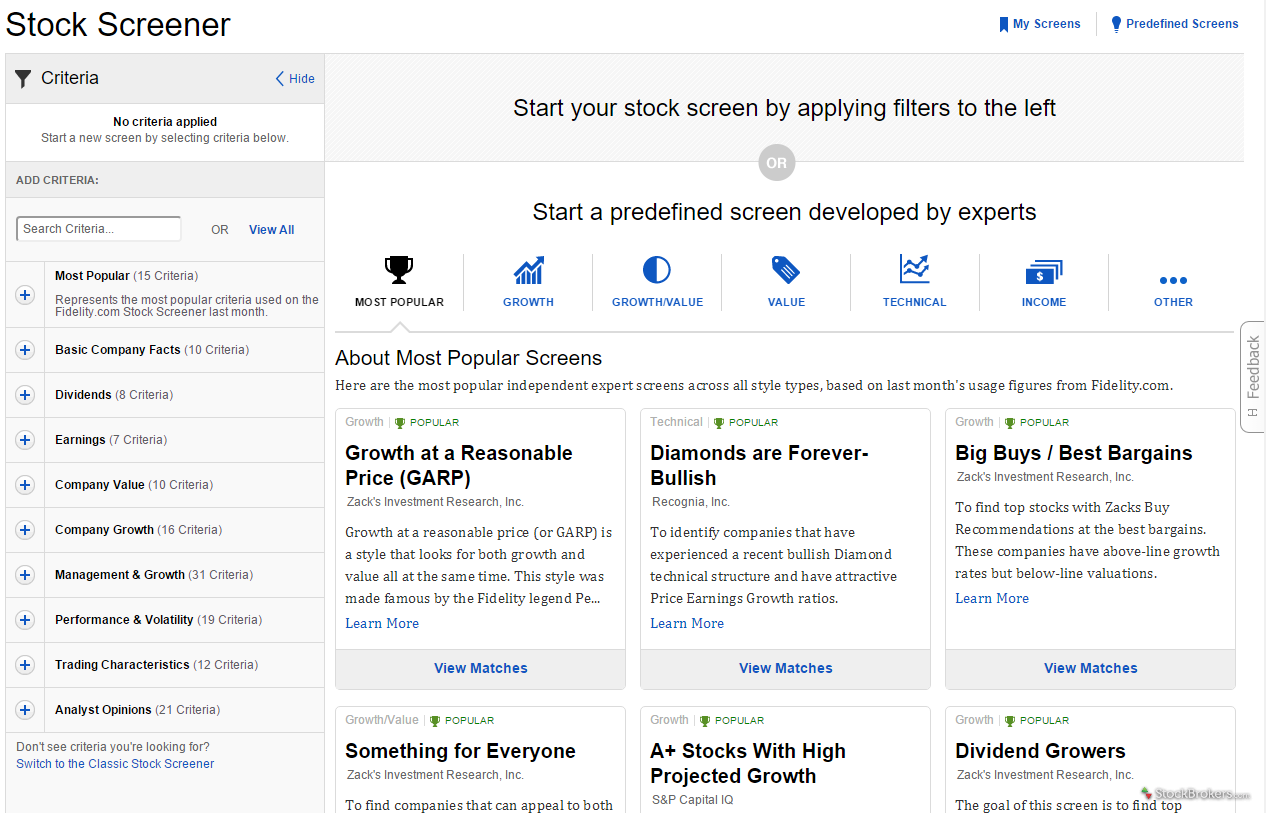Click the trophy icon on Dividend Growers card
This screenshot has height=813, width=1266.
1010,721
